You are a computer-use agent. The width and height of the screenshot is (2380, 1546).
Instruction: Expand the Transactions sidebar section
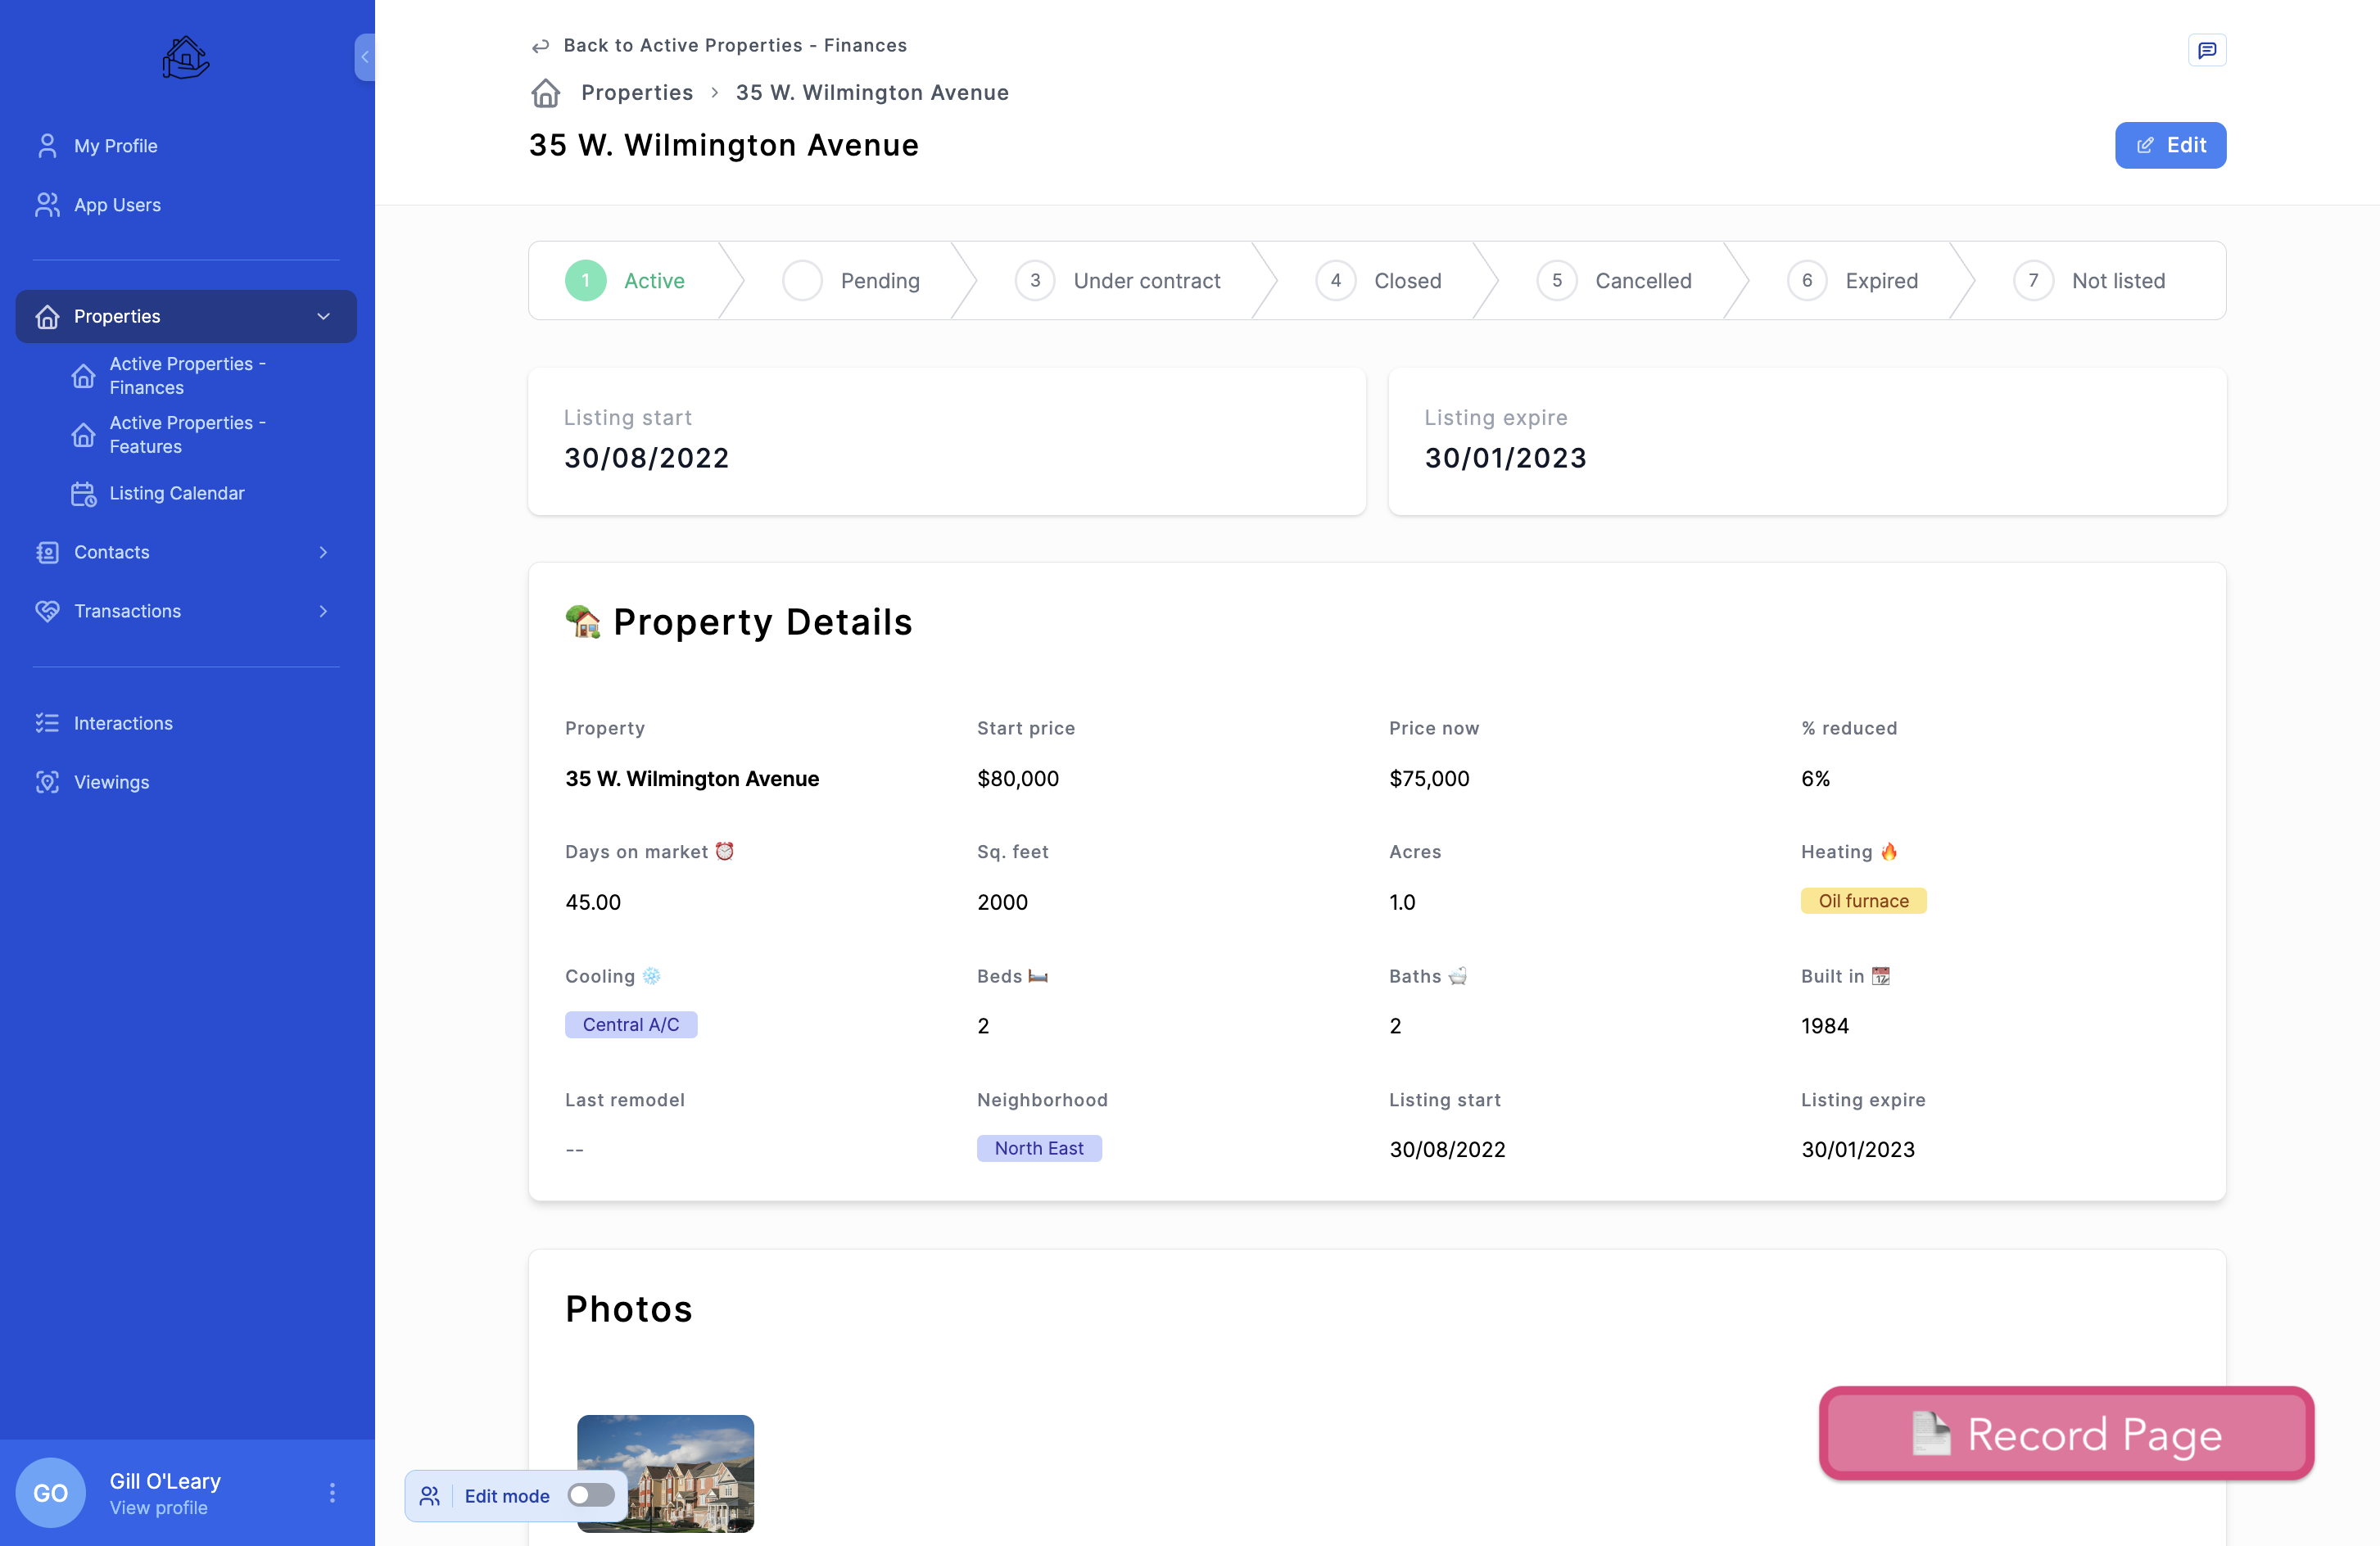(x=323, y=611)
